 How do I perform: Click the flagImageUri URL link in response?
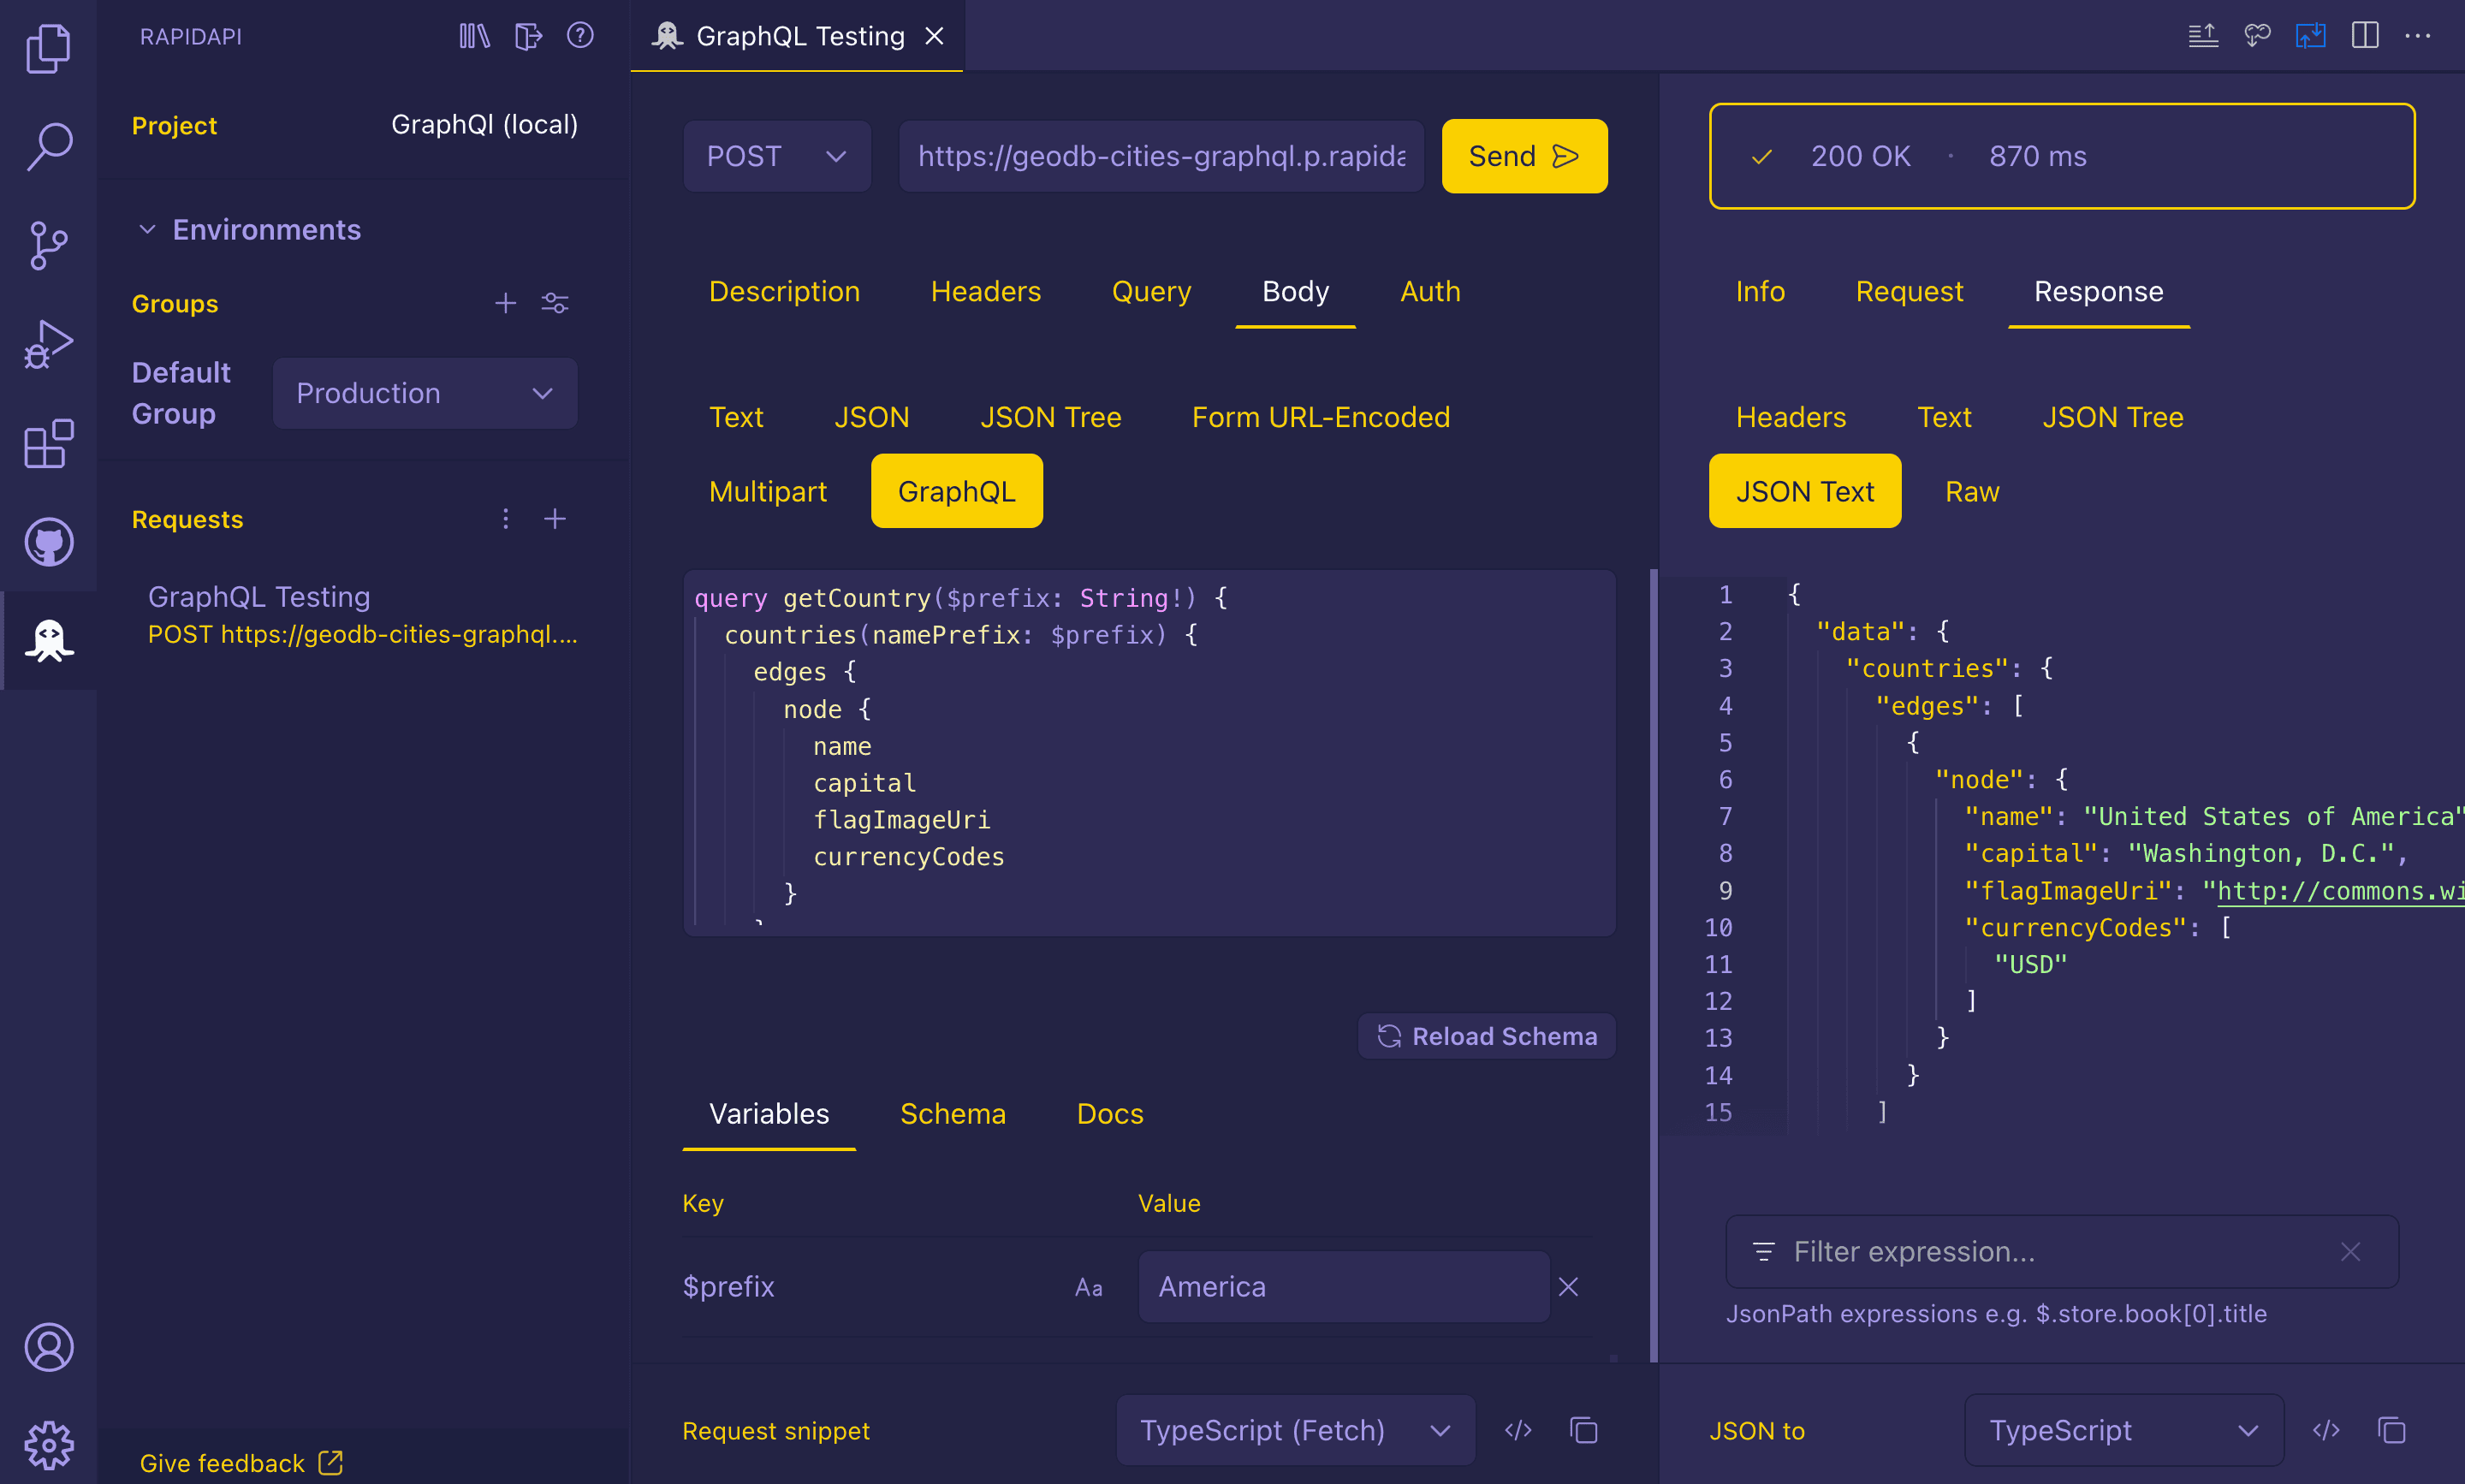point(2340,891)
